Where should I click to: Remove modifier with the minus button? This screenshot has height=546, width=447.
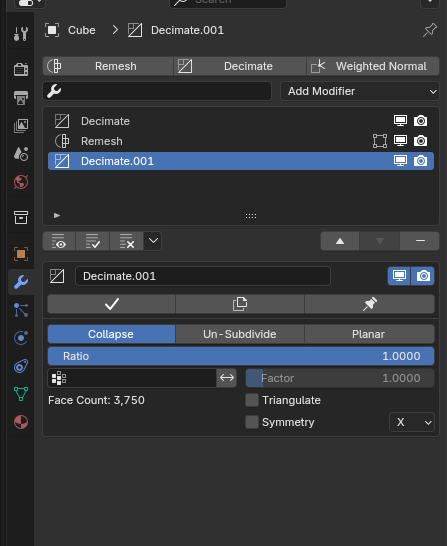coord(420,241)
